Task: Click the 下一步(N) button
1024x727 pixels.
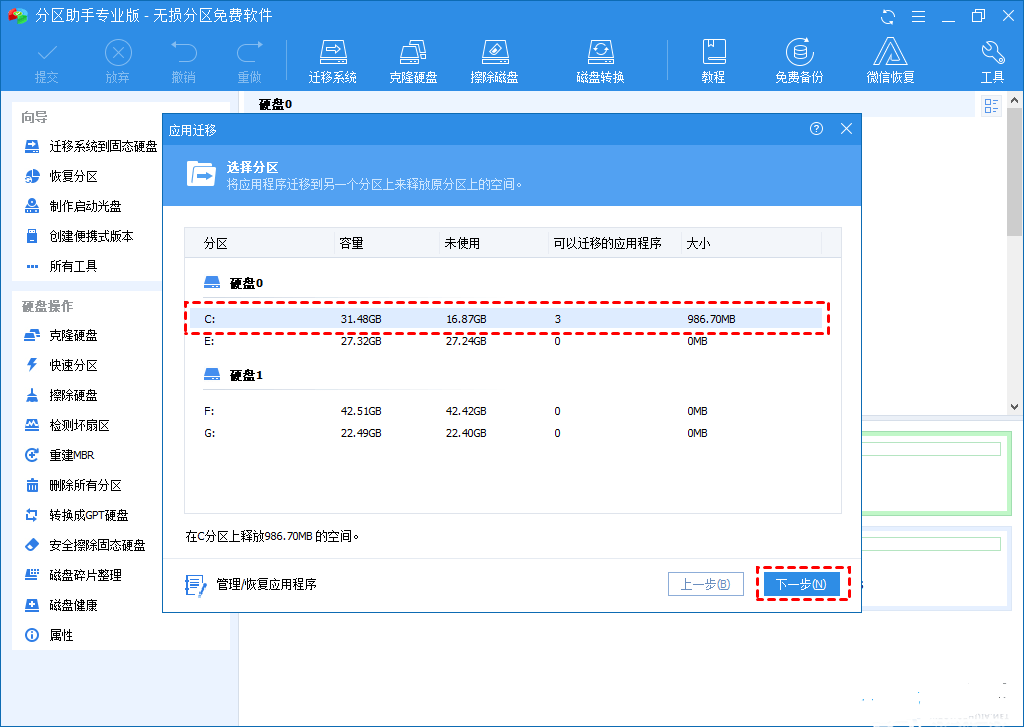Action: [x=803, y=583]
